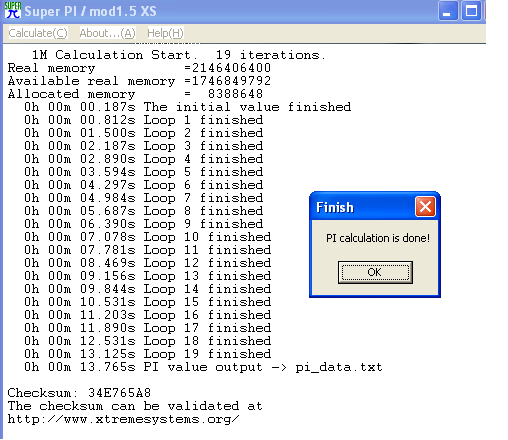Click the 1M Calculation Start line
Image resolution: width=508 pixels, height=440 pixels.
point(179,55)
